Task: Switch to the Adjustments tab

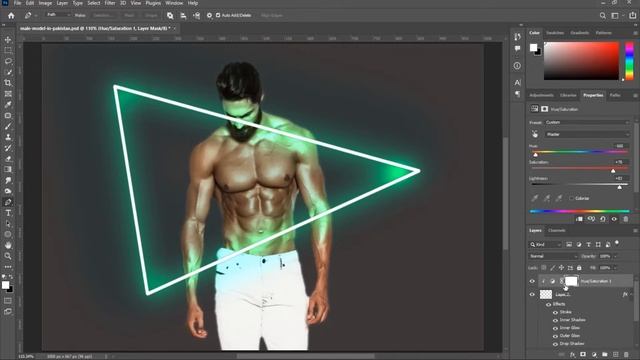Action: point(541,96)
